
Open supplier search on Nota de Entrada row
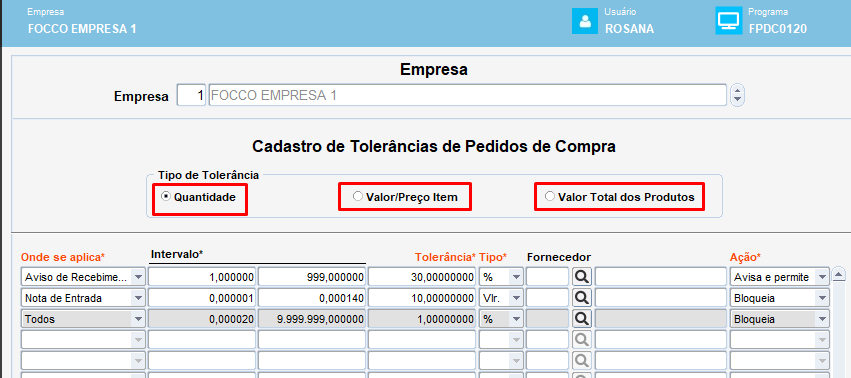[x=582, y=298]
